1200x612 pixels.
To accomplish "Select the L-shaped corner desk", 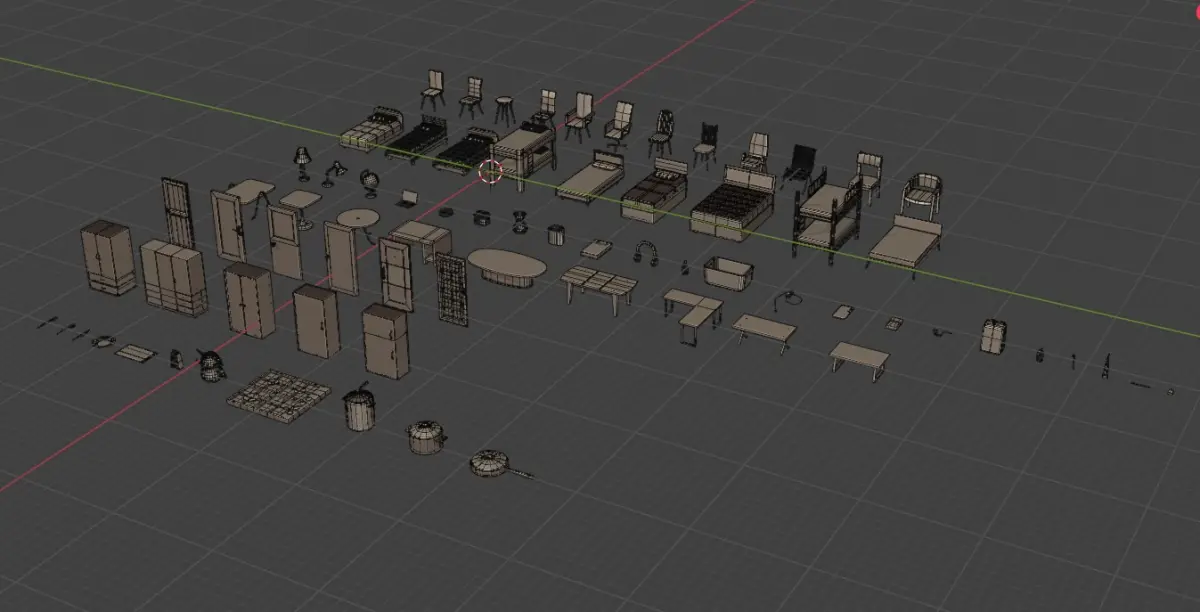I will pyautogui.click(x=692, y=315).
